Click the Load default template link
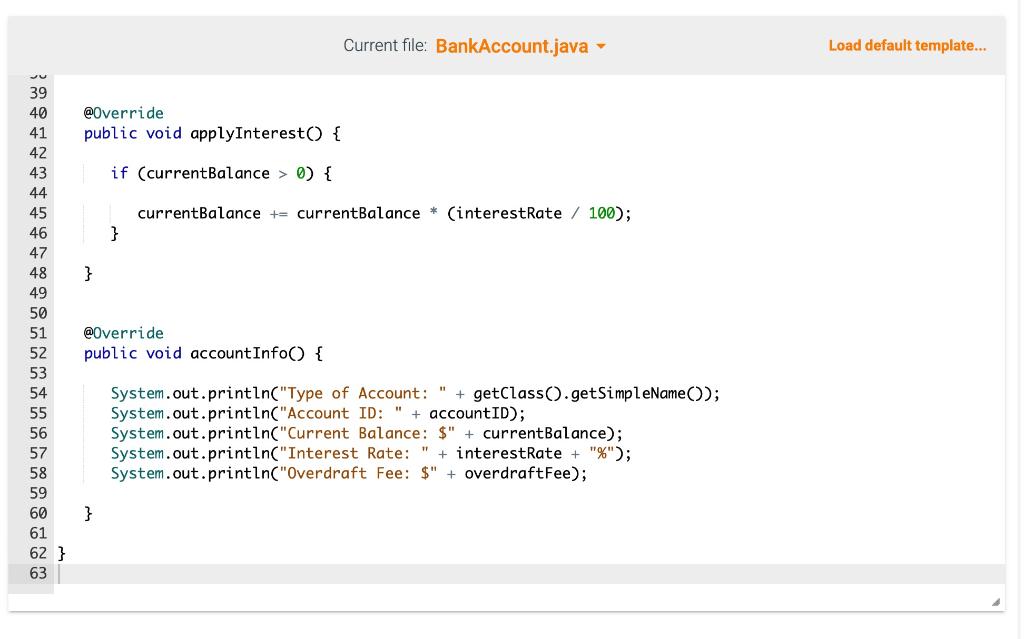 click(907, 45)
